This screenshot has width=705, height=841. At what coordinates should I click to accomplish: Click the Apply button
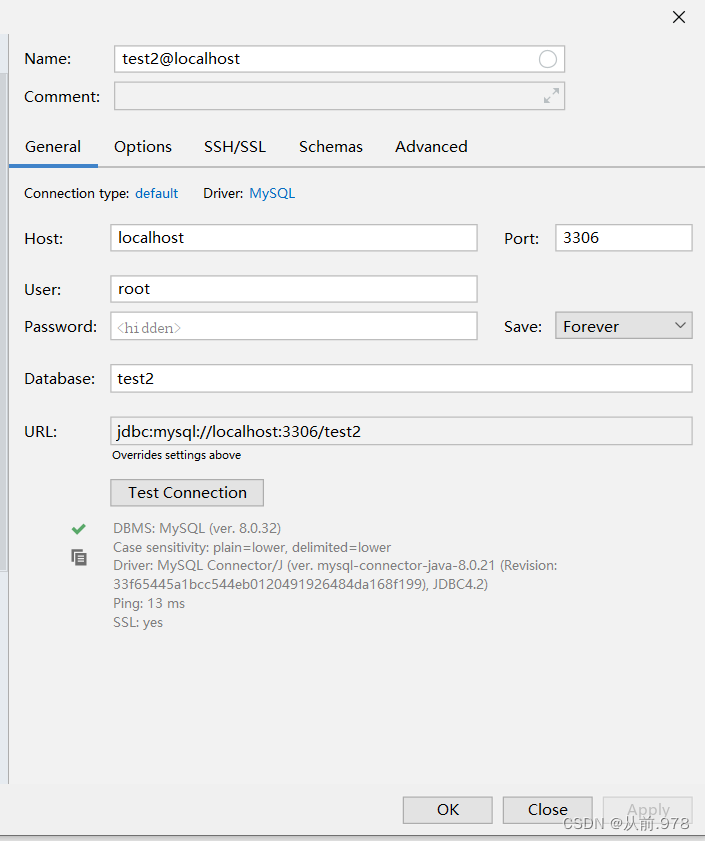(x=648, y=809)
